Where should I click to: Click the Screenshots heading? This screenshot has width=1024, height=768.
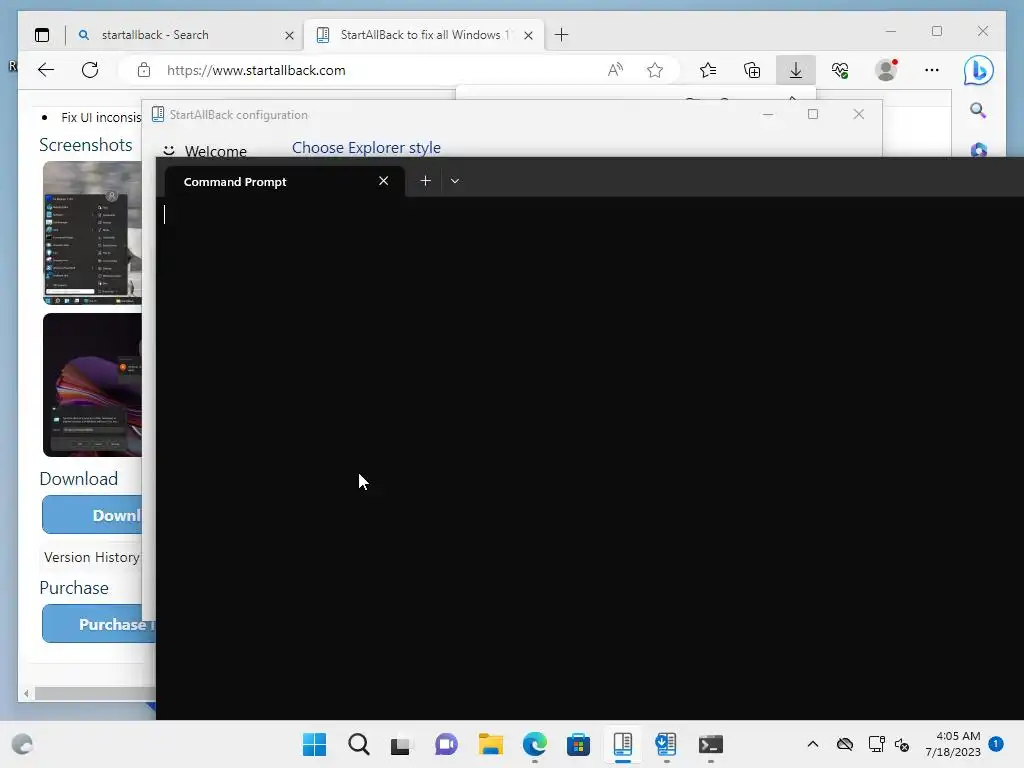click(x=86, y=144)
